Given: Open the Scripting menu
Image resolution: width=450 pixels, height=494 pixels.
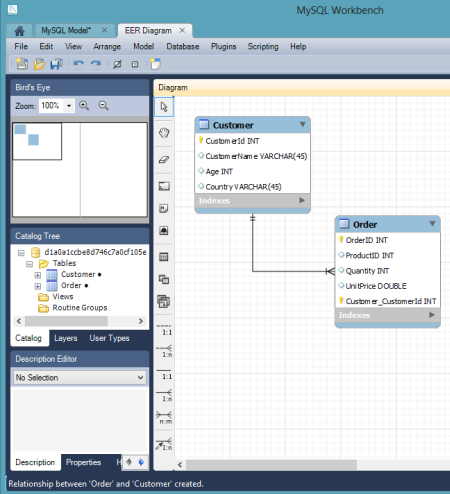Looking at the screenshot, I should (263, 46).
